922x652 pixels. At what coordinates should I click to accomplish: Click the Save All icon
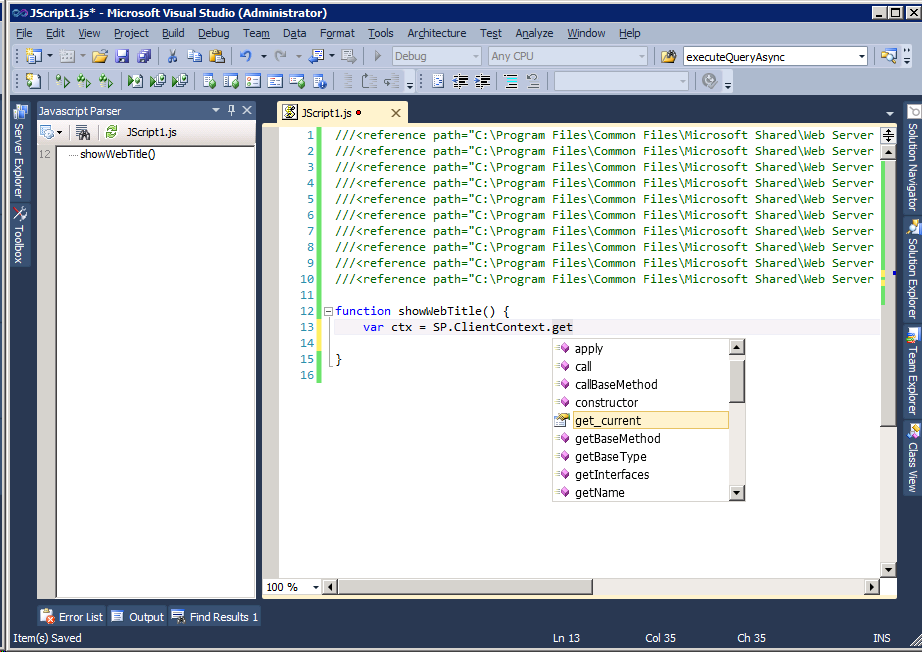pos(144,56)
